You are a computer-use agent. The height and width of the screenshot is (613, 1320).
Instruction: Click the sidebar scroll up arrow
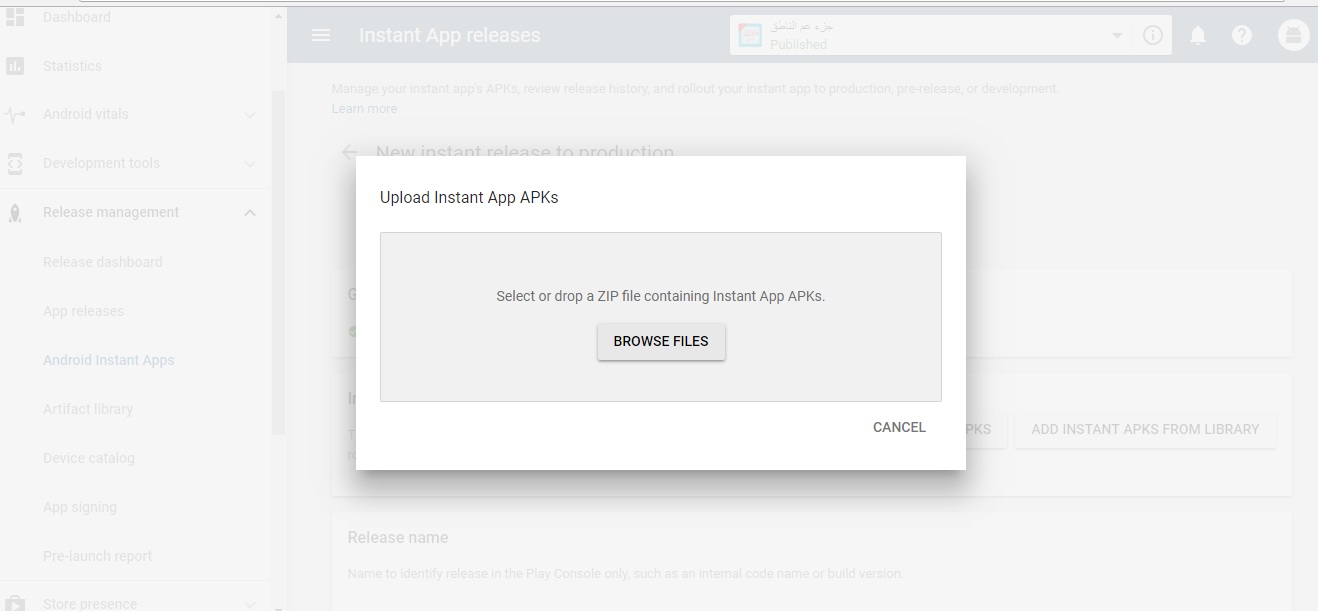click(x=278, y=16)
